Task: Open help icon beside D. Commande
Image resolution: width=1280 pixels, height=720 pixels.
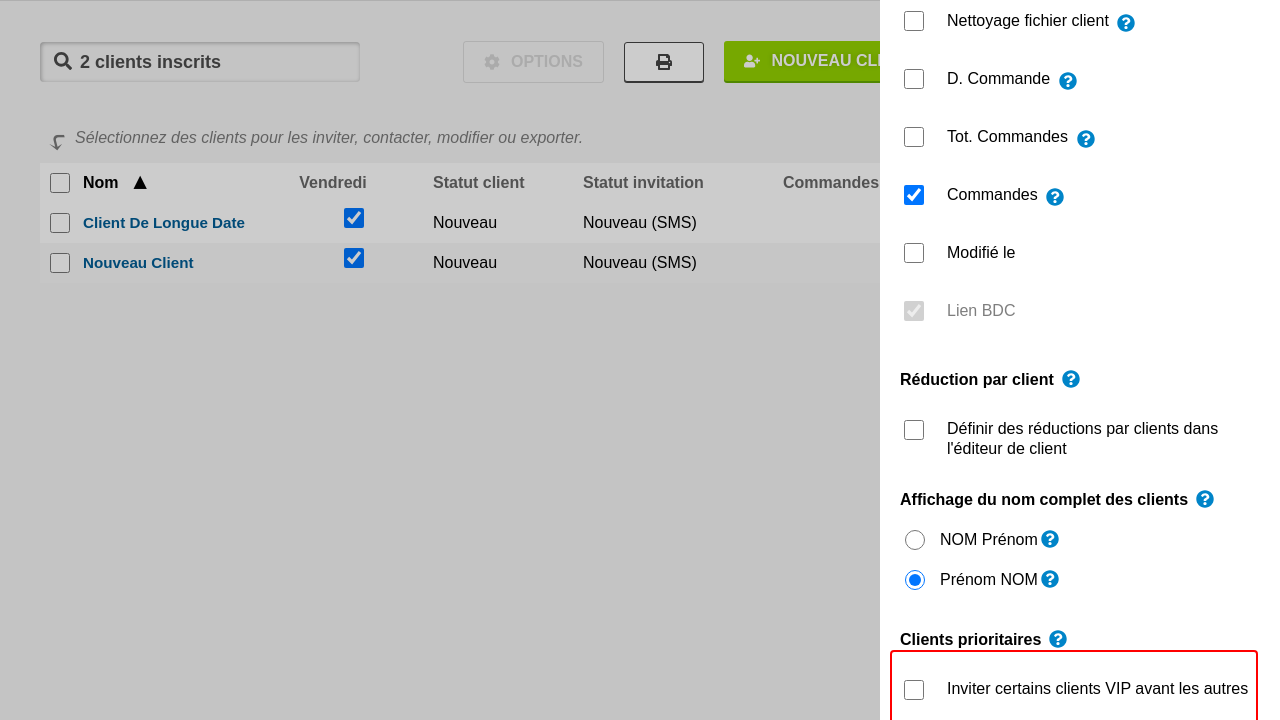Action: pyautogui.click(x=1068, y=81)
